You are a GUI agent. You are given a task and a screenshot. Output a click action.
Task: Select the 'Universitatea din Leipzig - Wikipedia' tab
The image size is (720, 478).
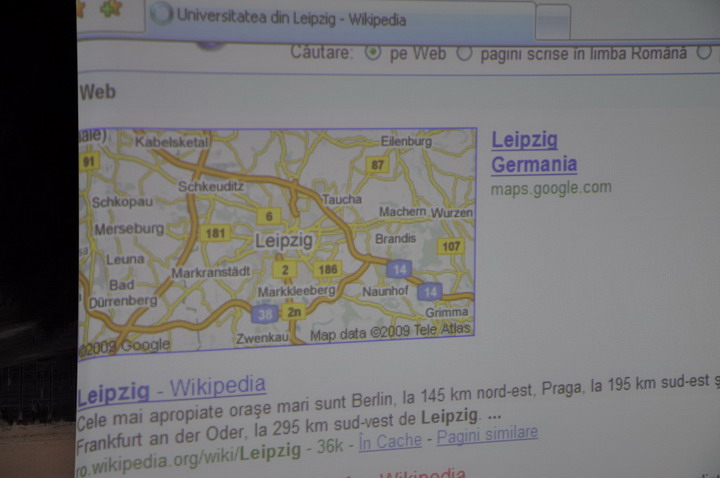pyautogui.click(x=341, y=20)
